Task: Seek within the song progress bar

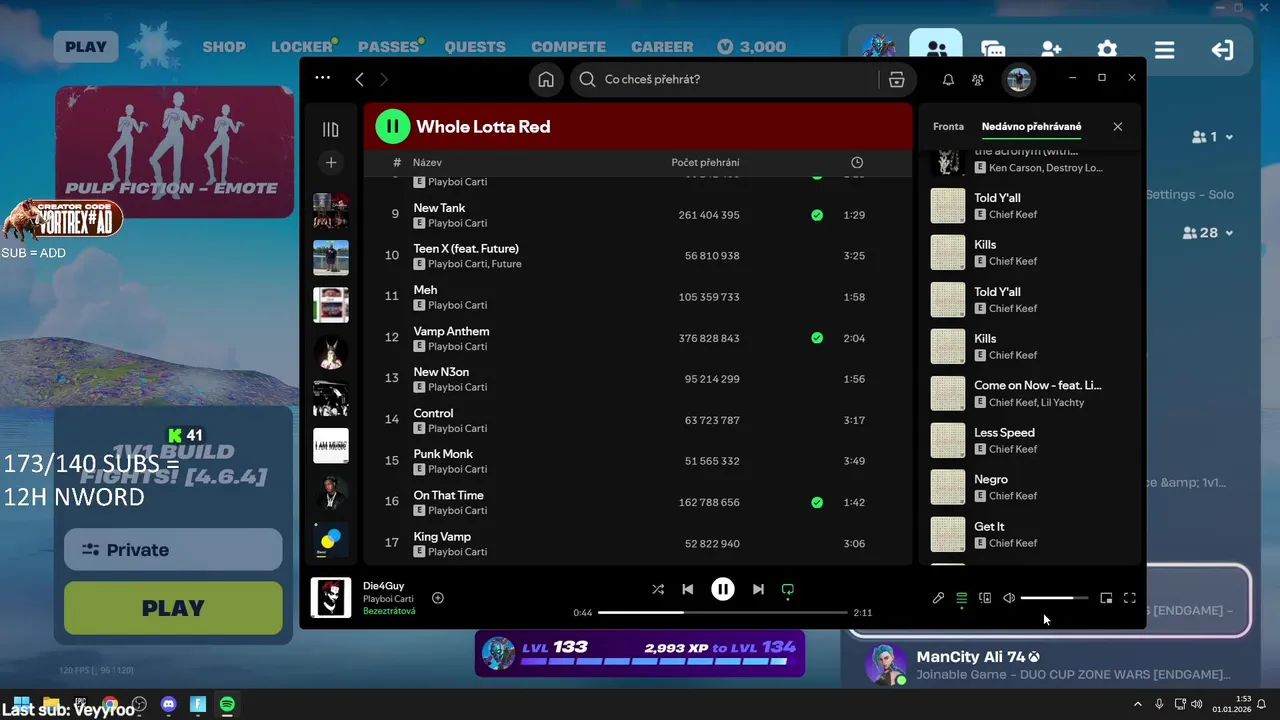Action: pos(723,612)
